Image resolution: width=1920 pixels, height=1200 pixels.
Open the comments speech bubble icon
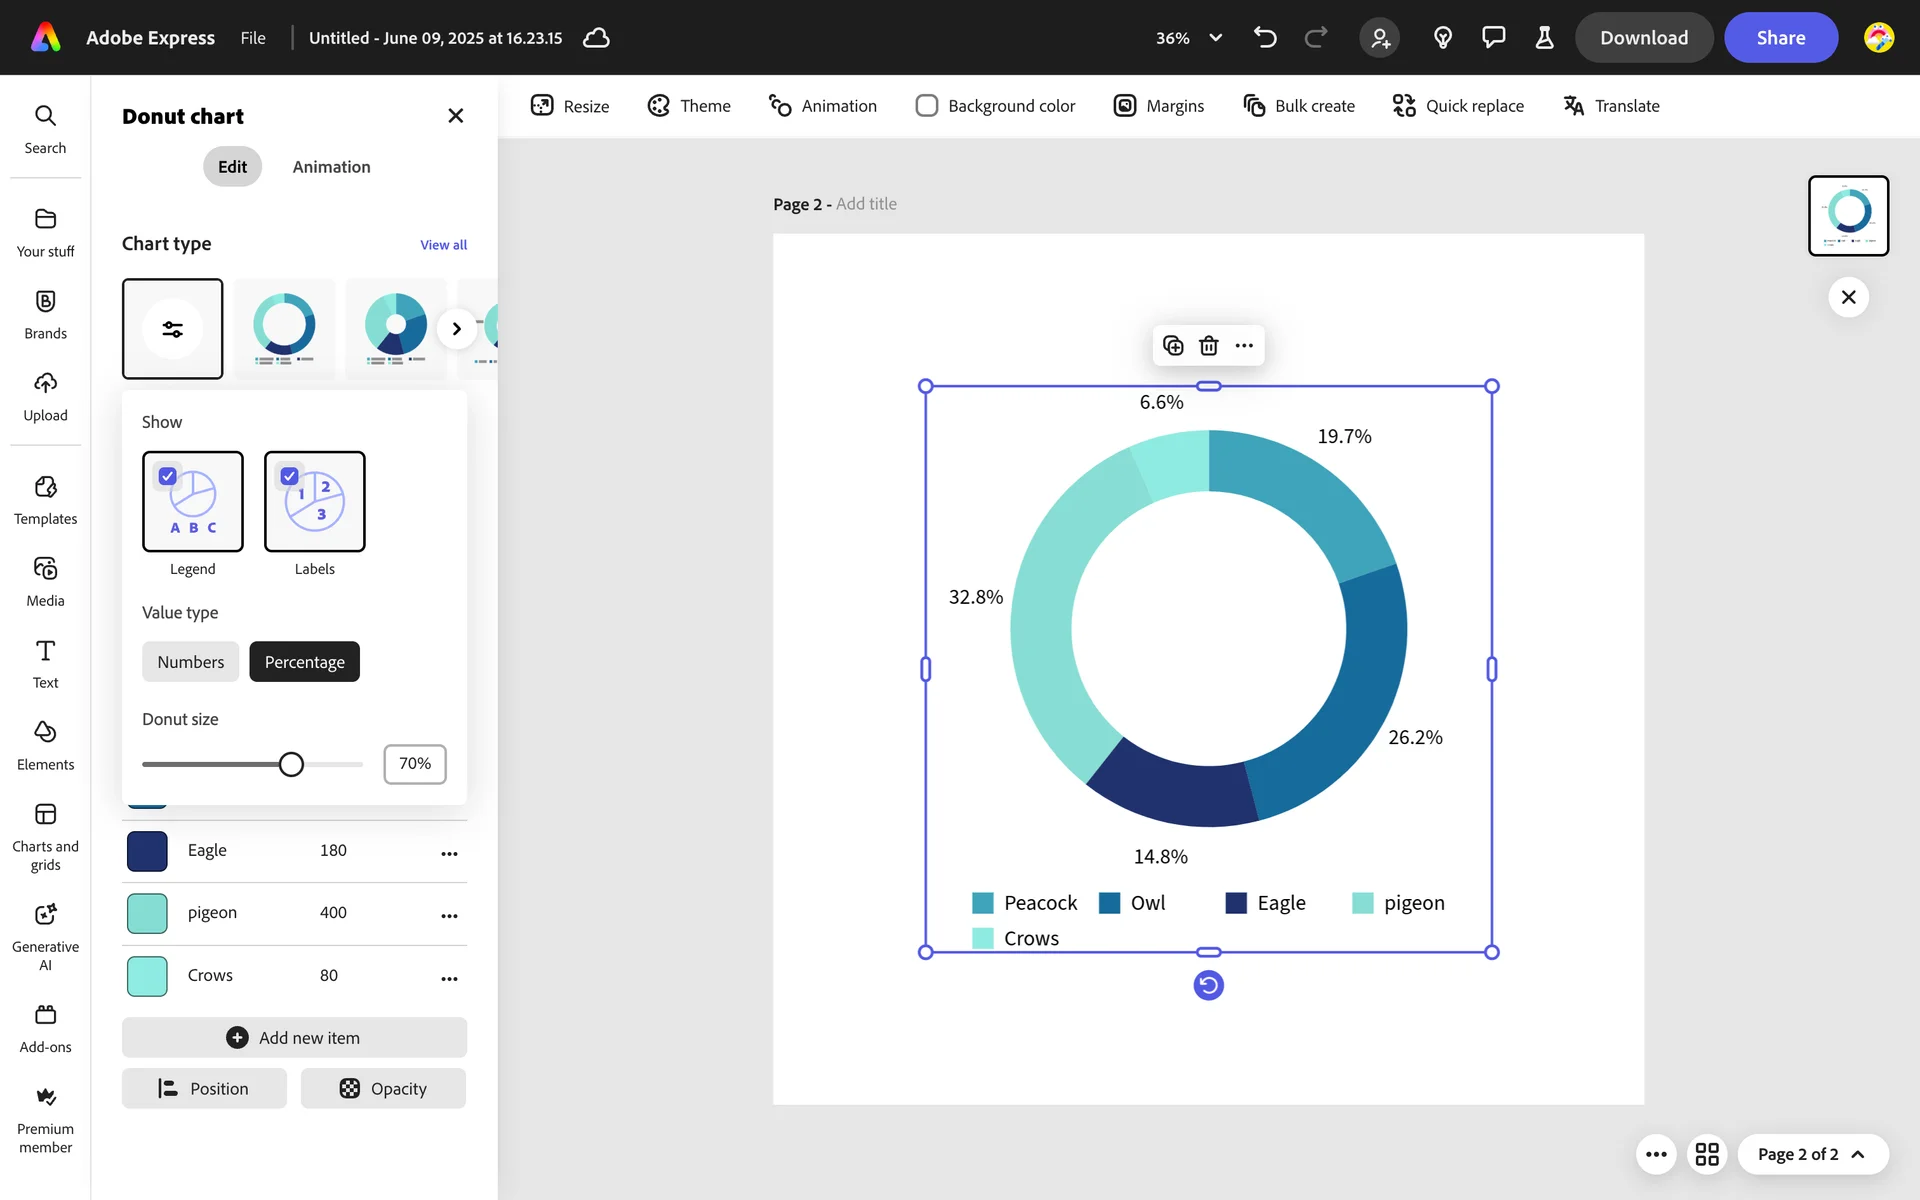(1493, 38)
